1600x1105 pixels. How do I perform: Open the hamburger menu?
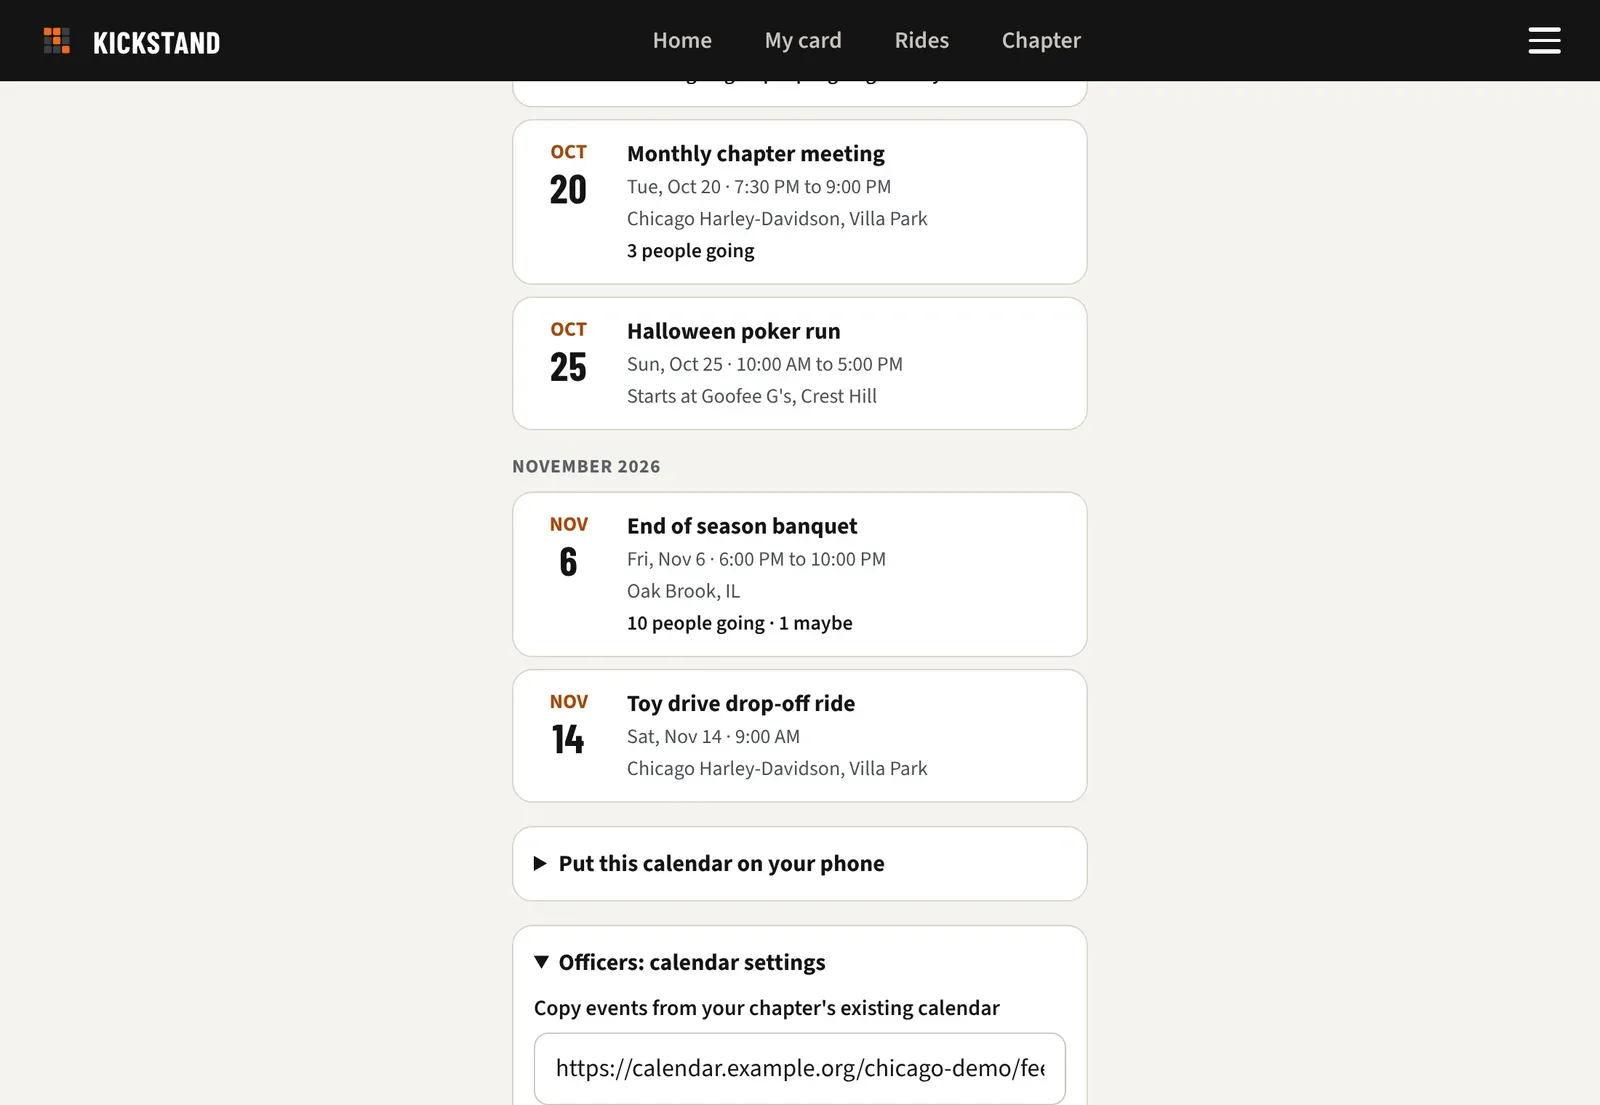(1544, 41)
